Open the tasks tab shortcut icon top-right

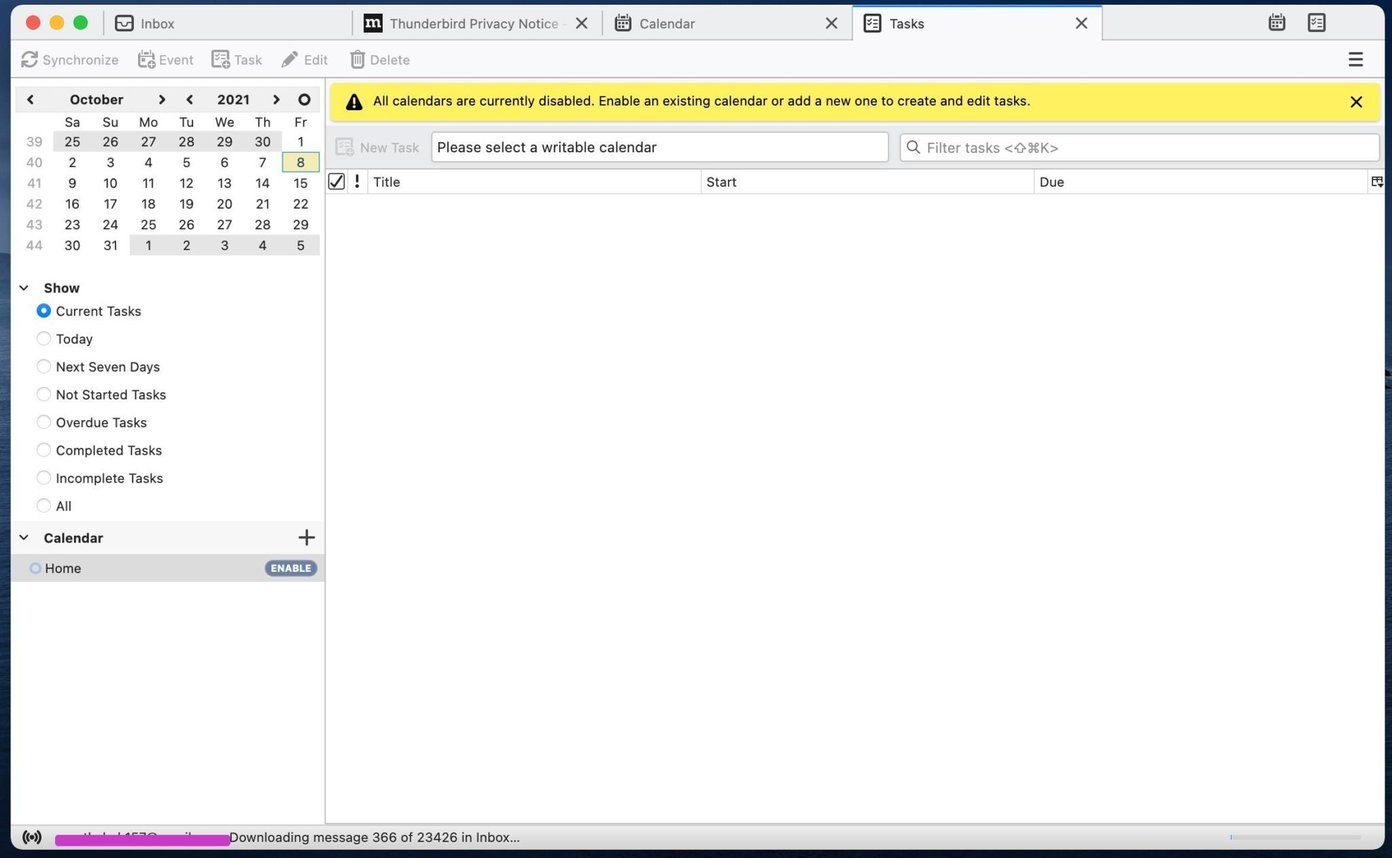coord(1316,22)
